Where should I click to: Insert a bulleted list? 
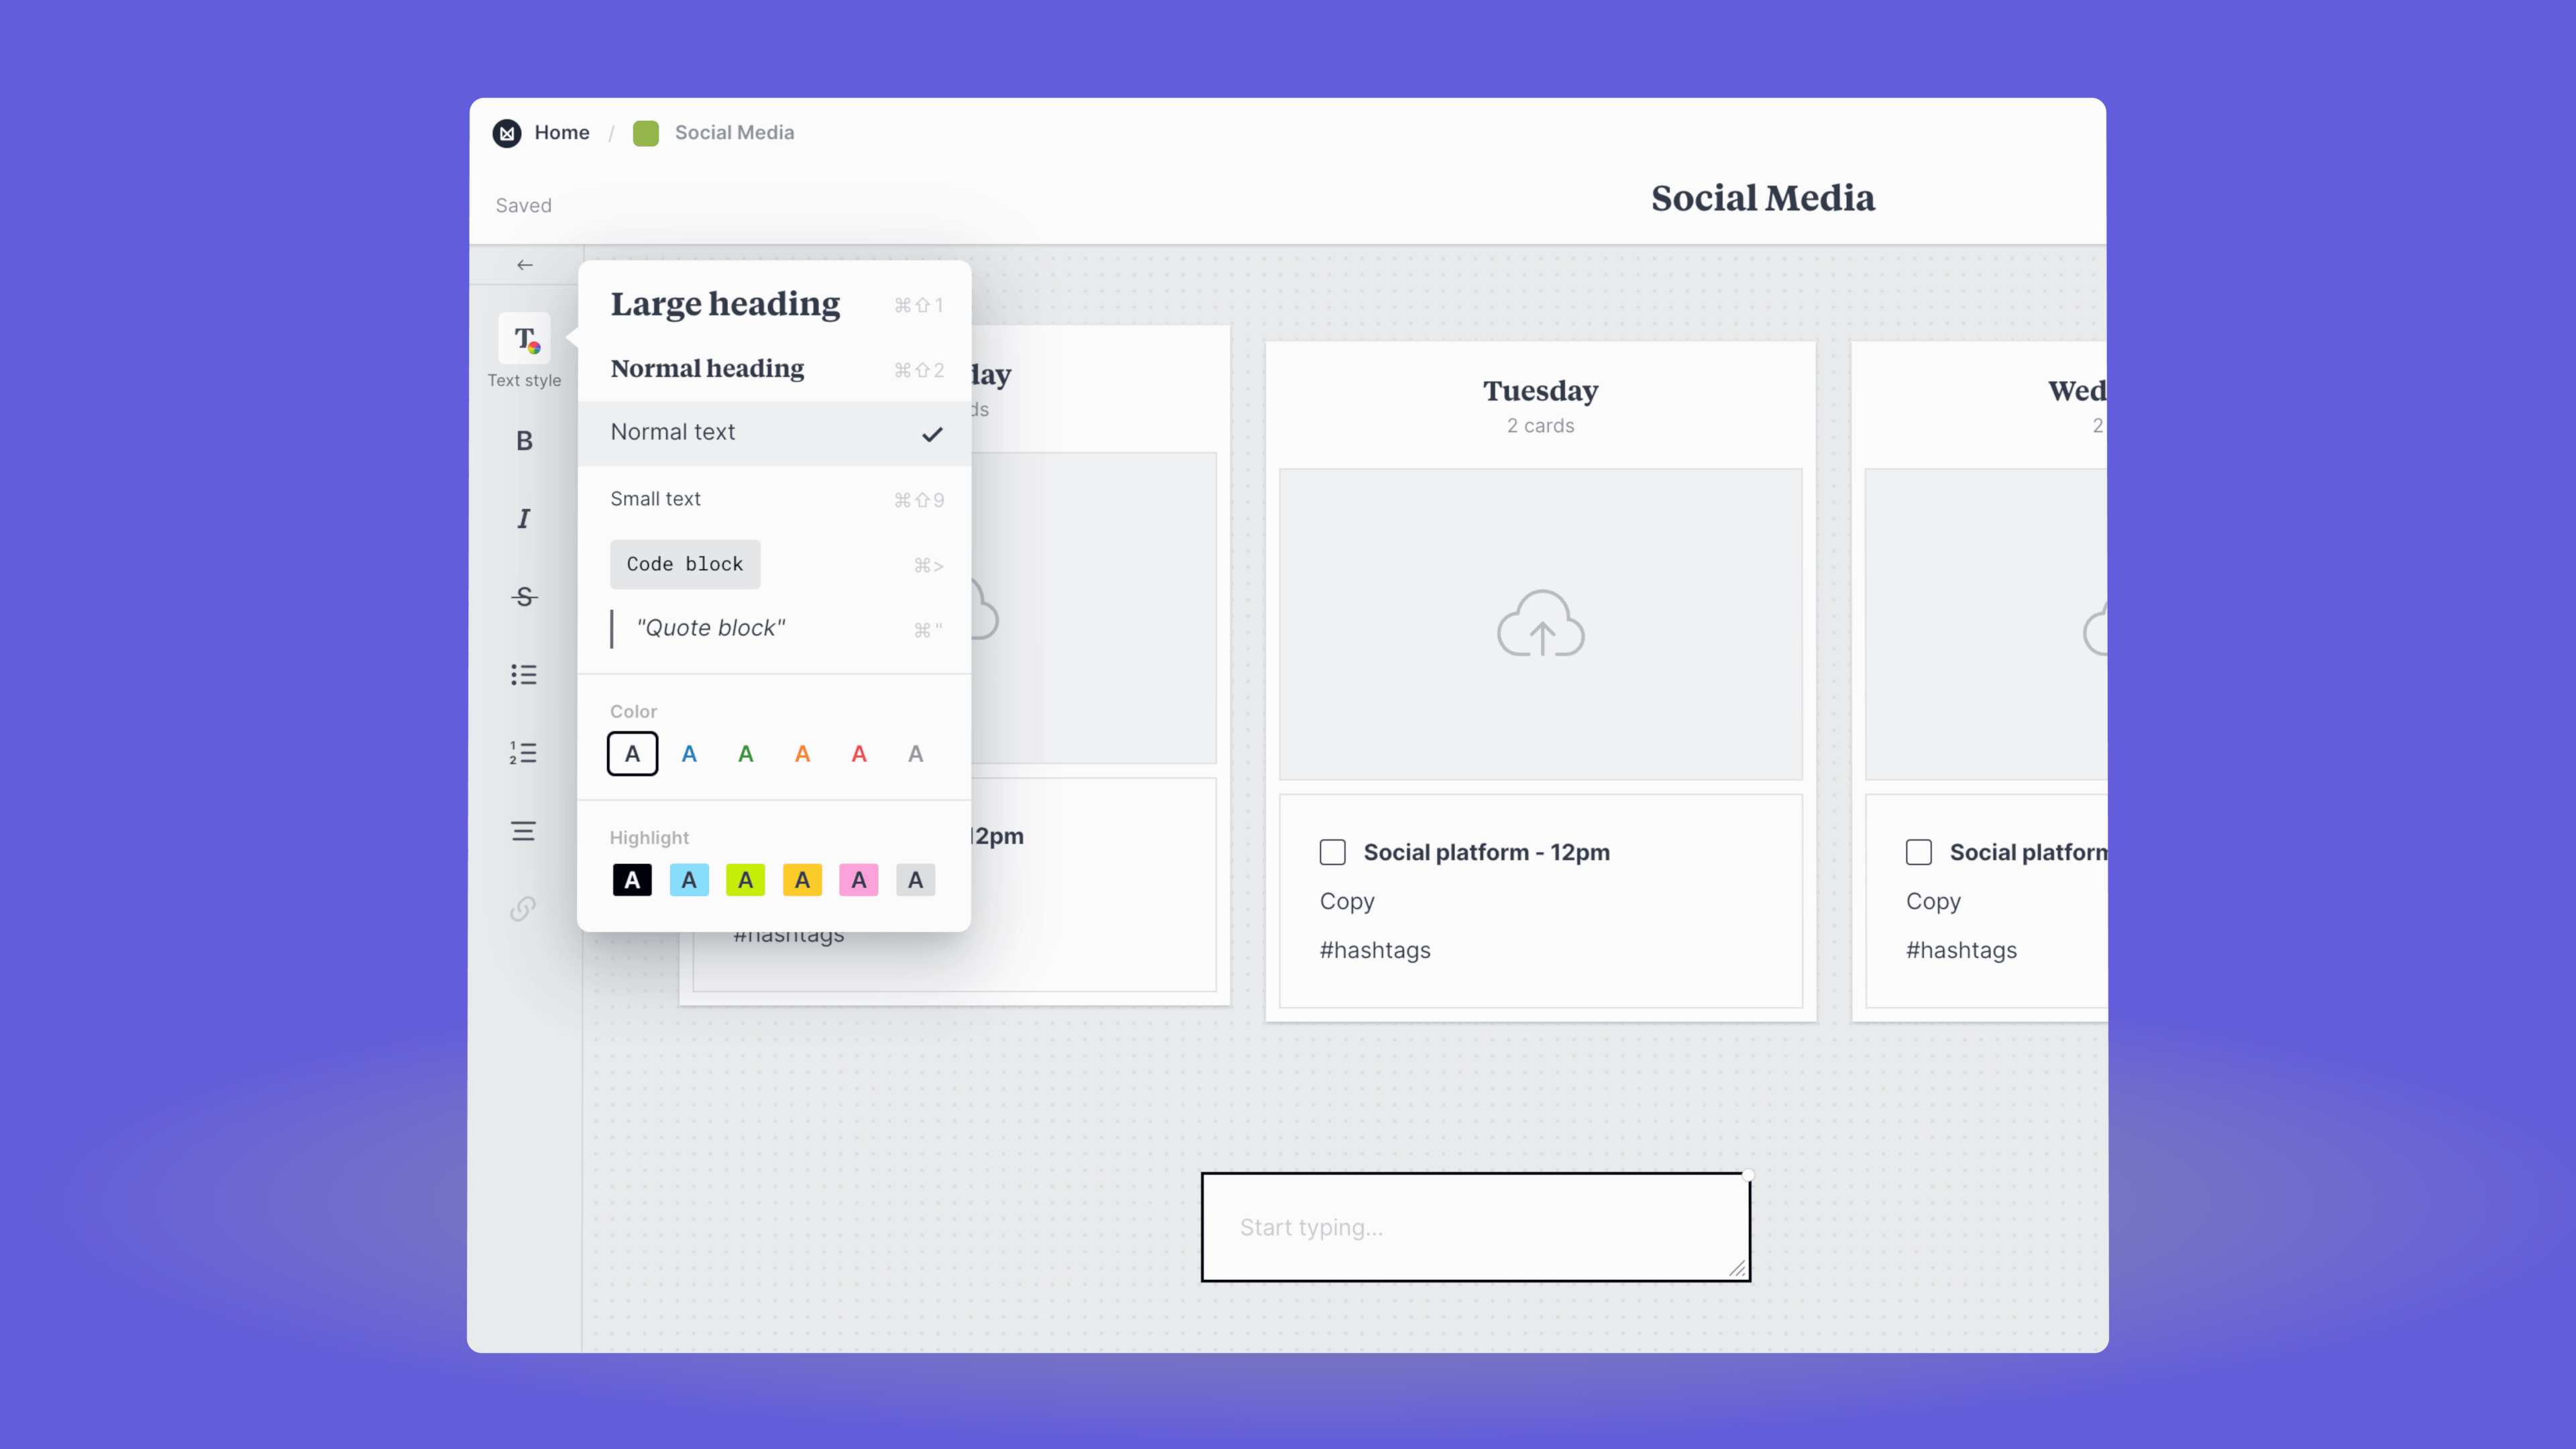tap(524, 675)
